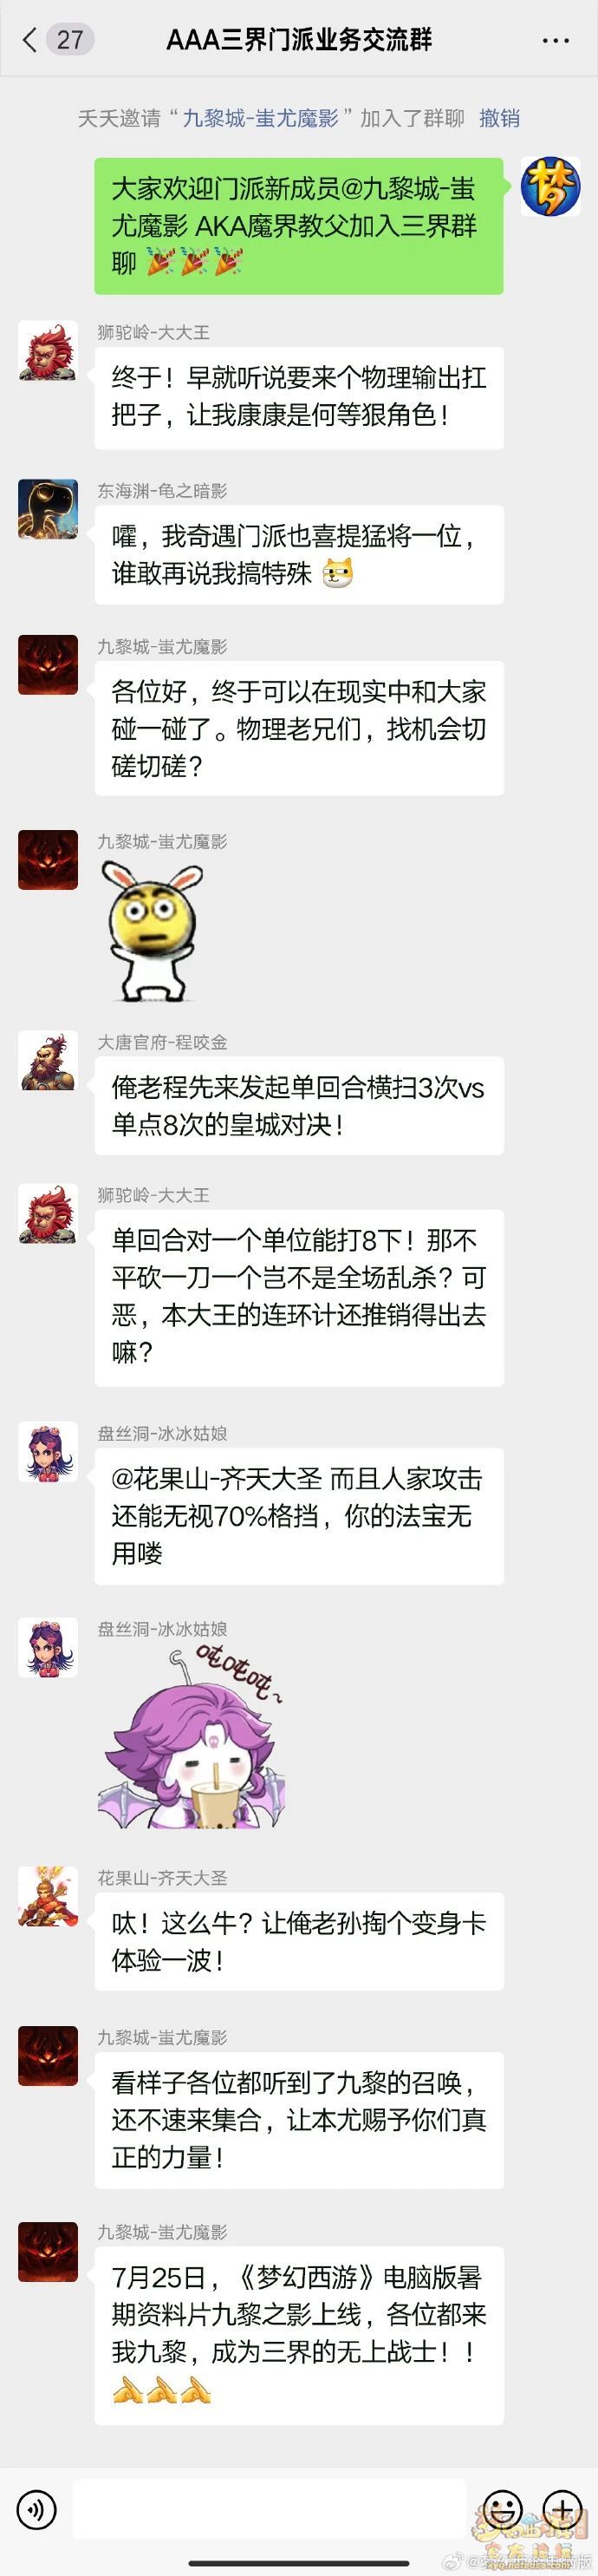Tap the unread count badge 27

click(x=70, y=40)
